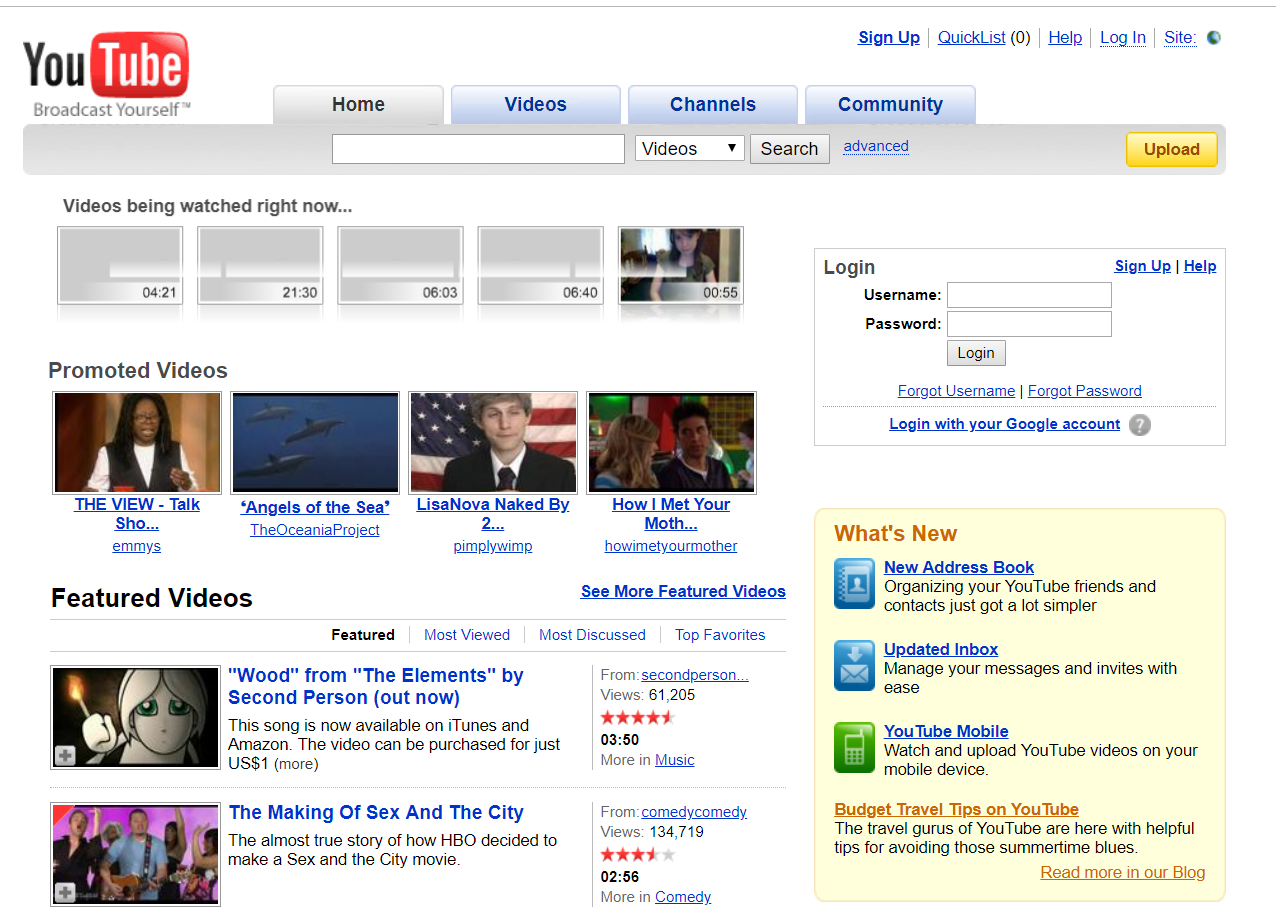Visit emmys channel link
1276x909 pixels.
(137, 546)
